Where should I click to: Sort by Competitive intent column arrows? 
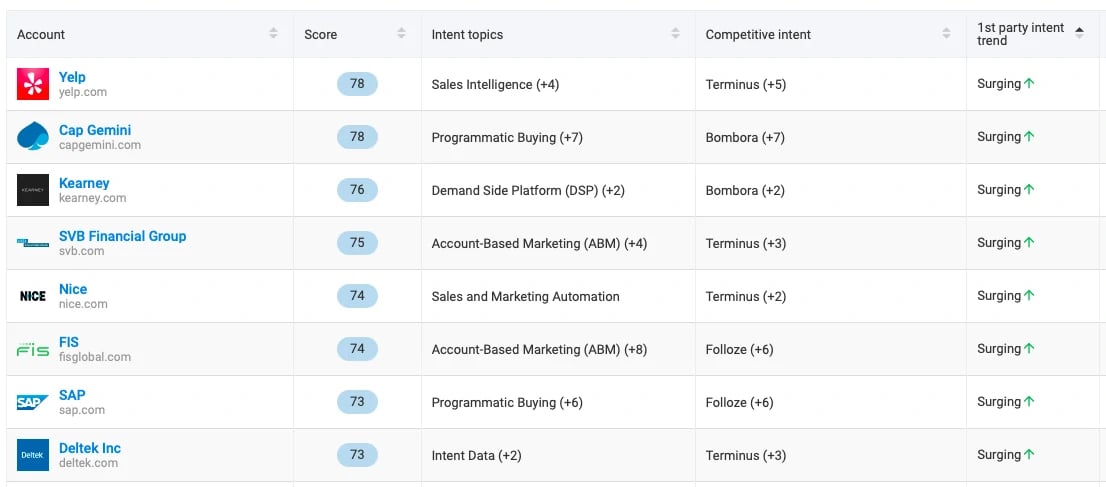(946, 33)
